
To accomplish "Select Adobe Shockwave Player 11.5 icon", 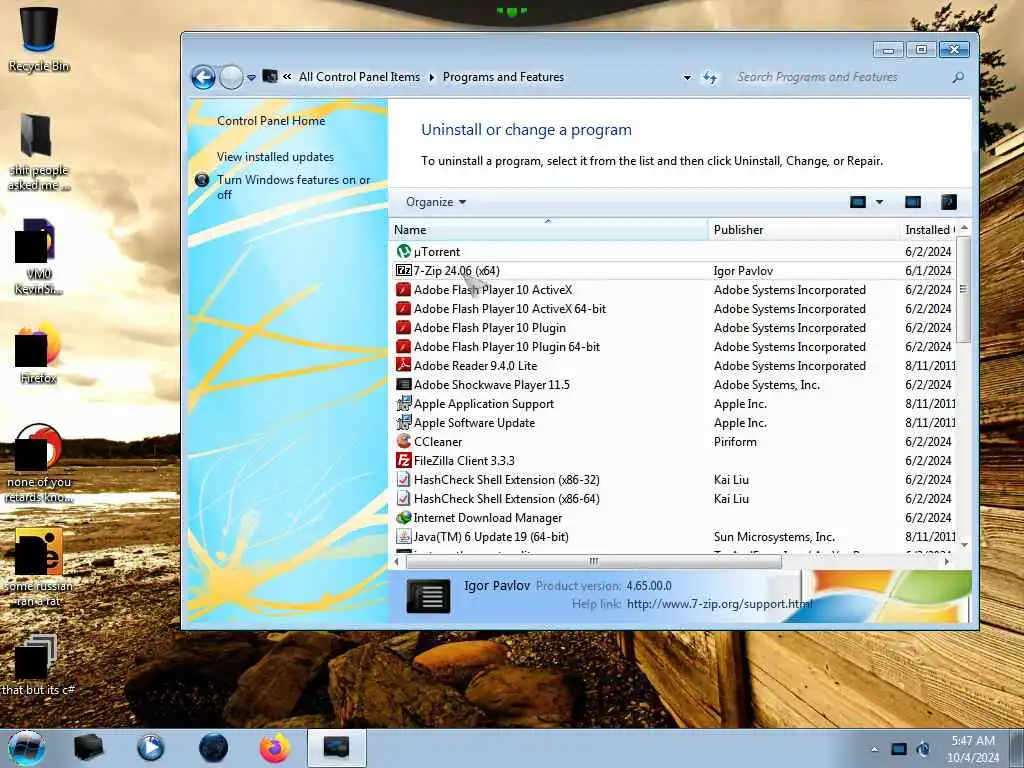I will [x=404, y=385].
